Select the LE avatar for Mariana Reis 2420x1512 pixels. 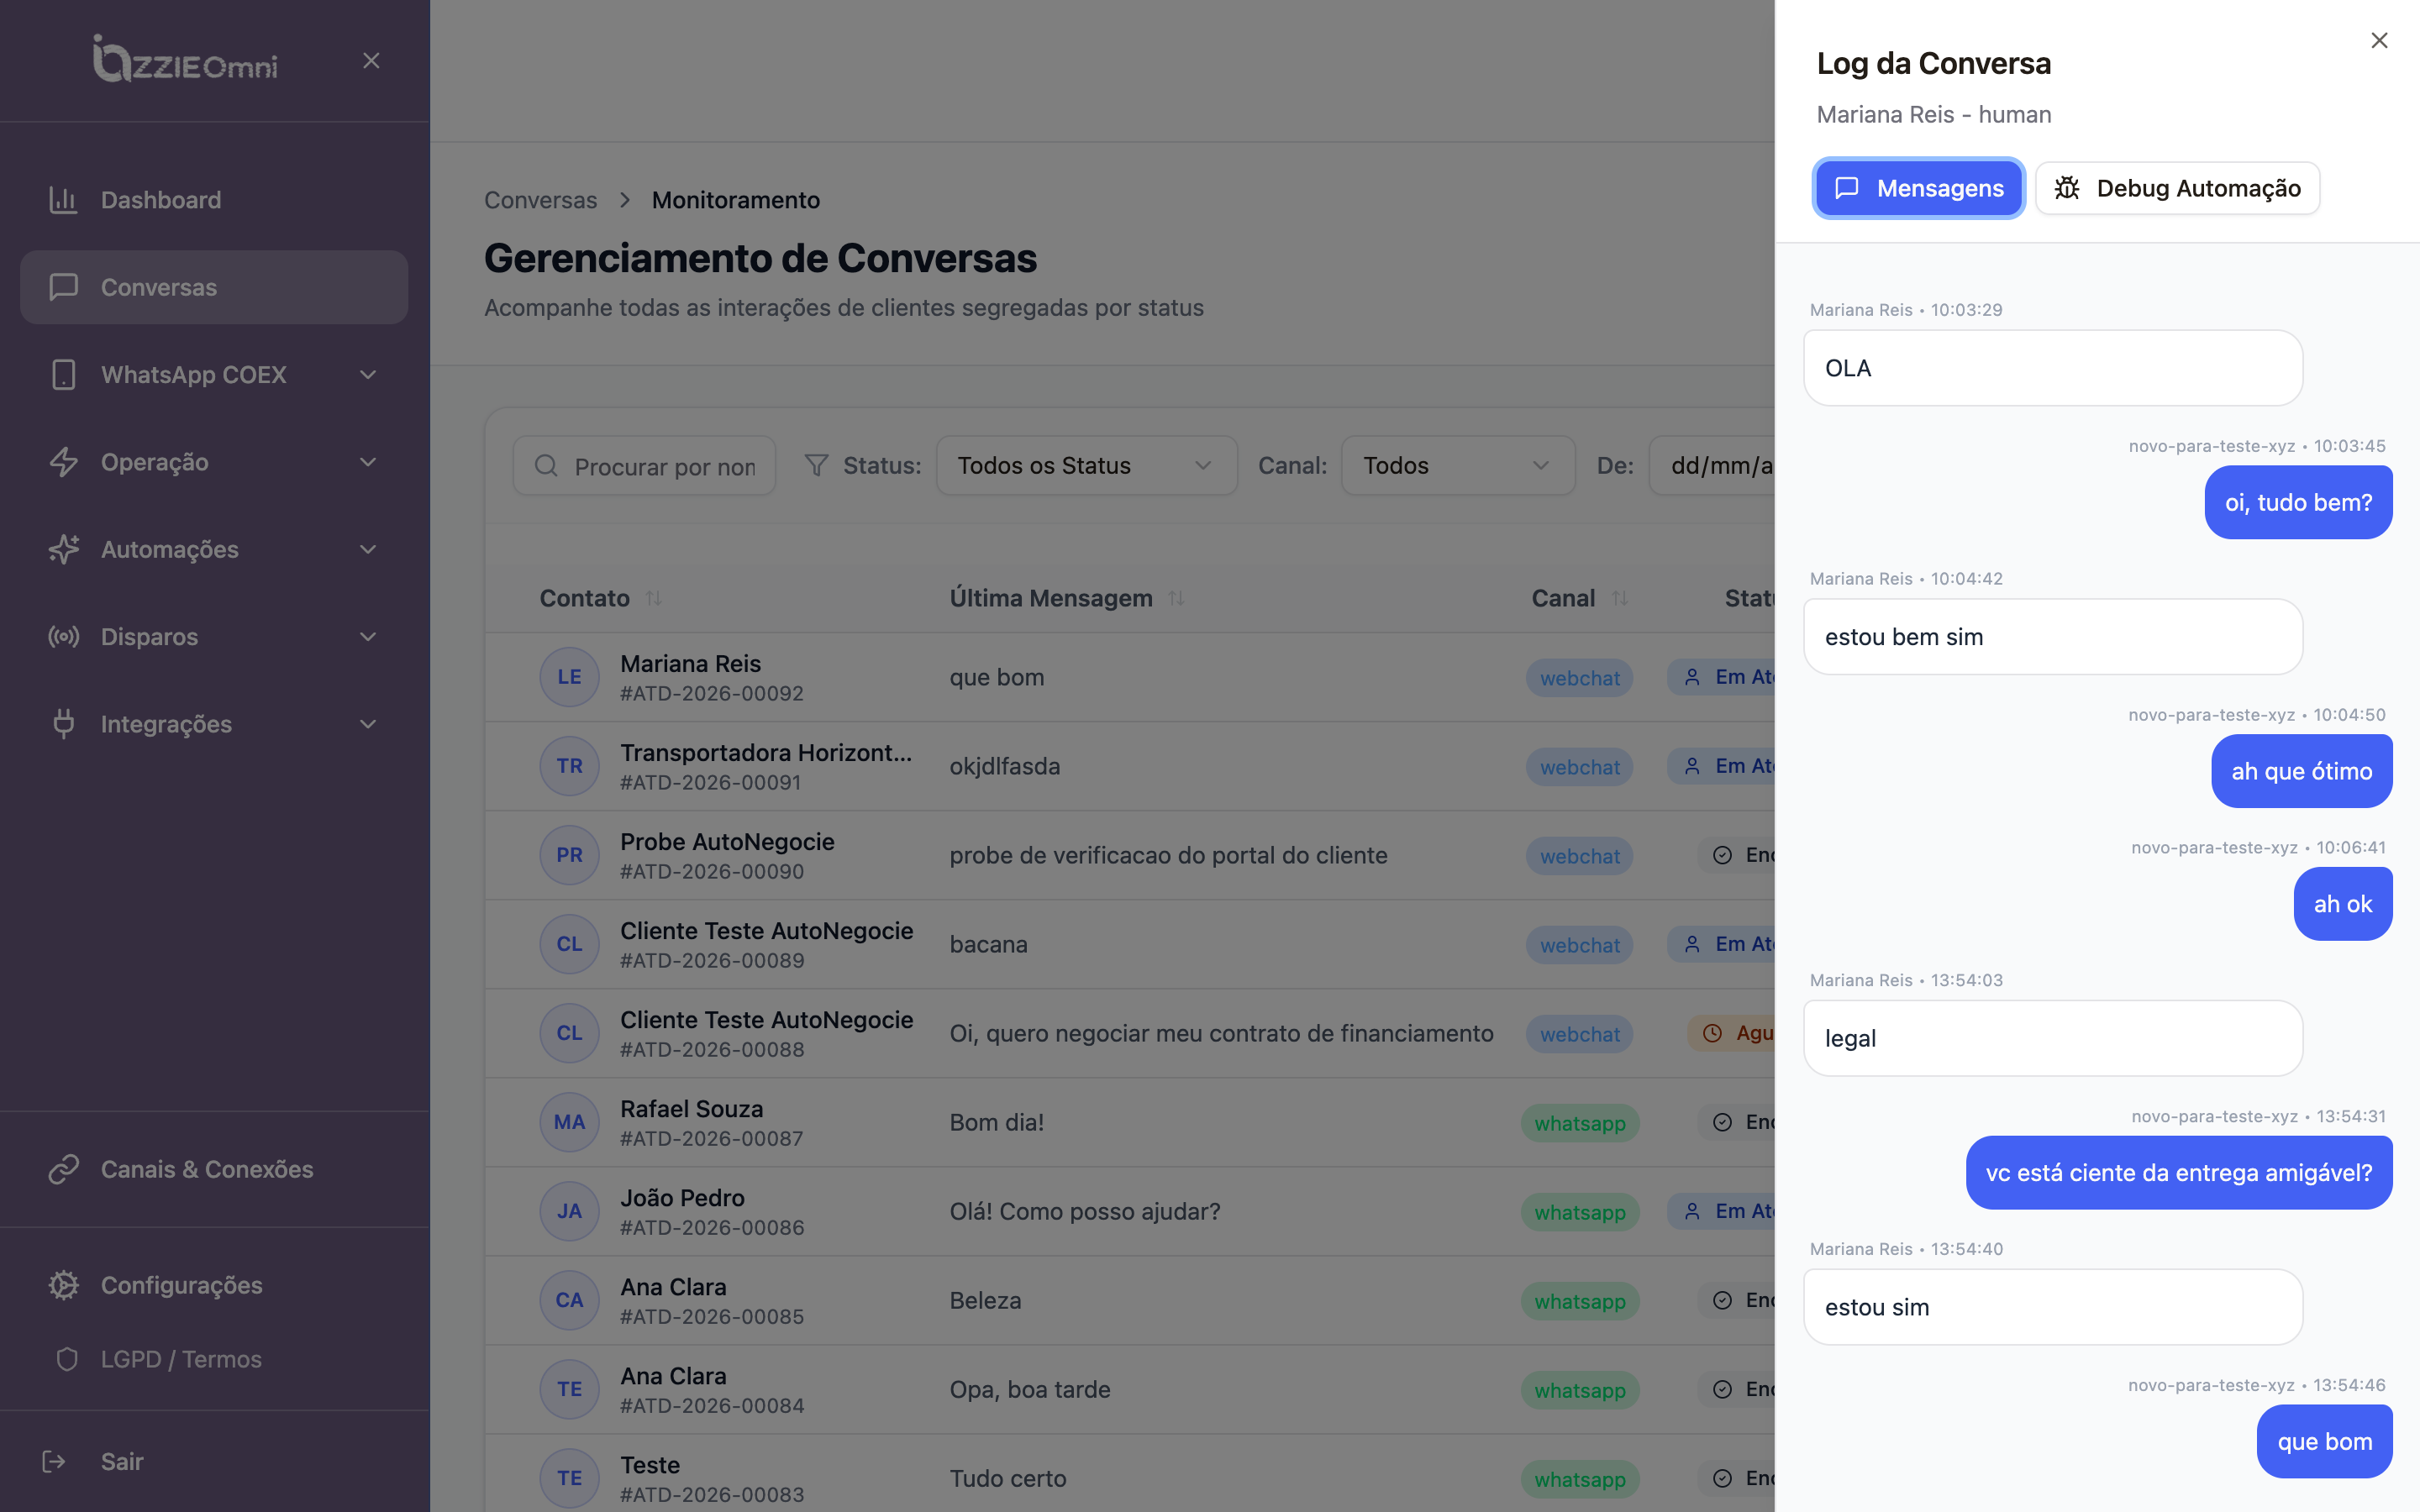(x=569, y=677)
